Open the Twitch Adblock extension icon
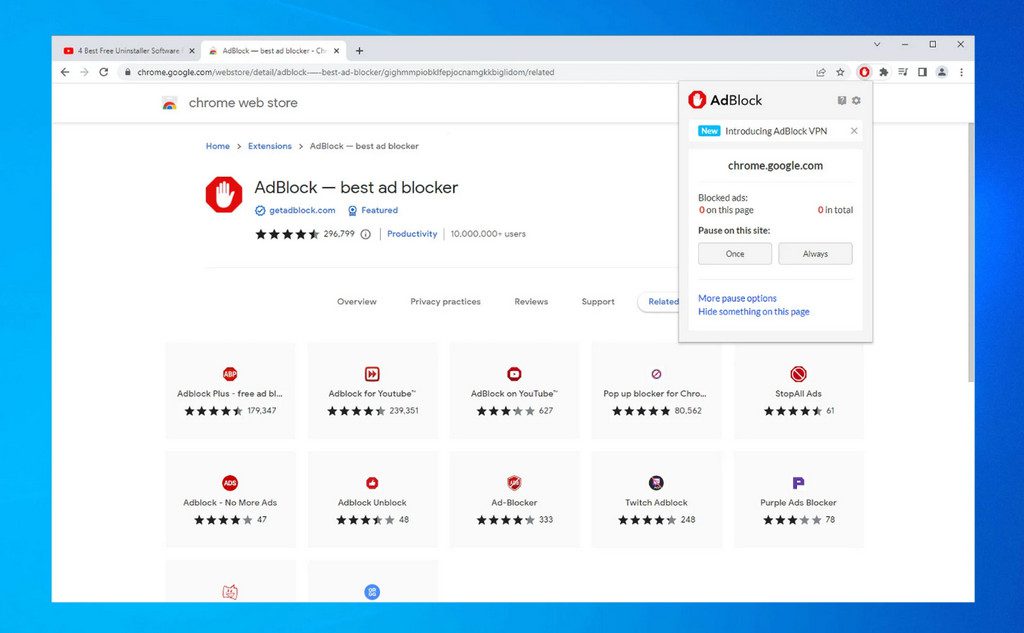This screenshot has width=1024, height=633. [x=656, y=483]
